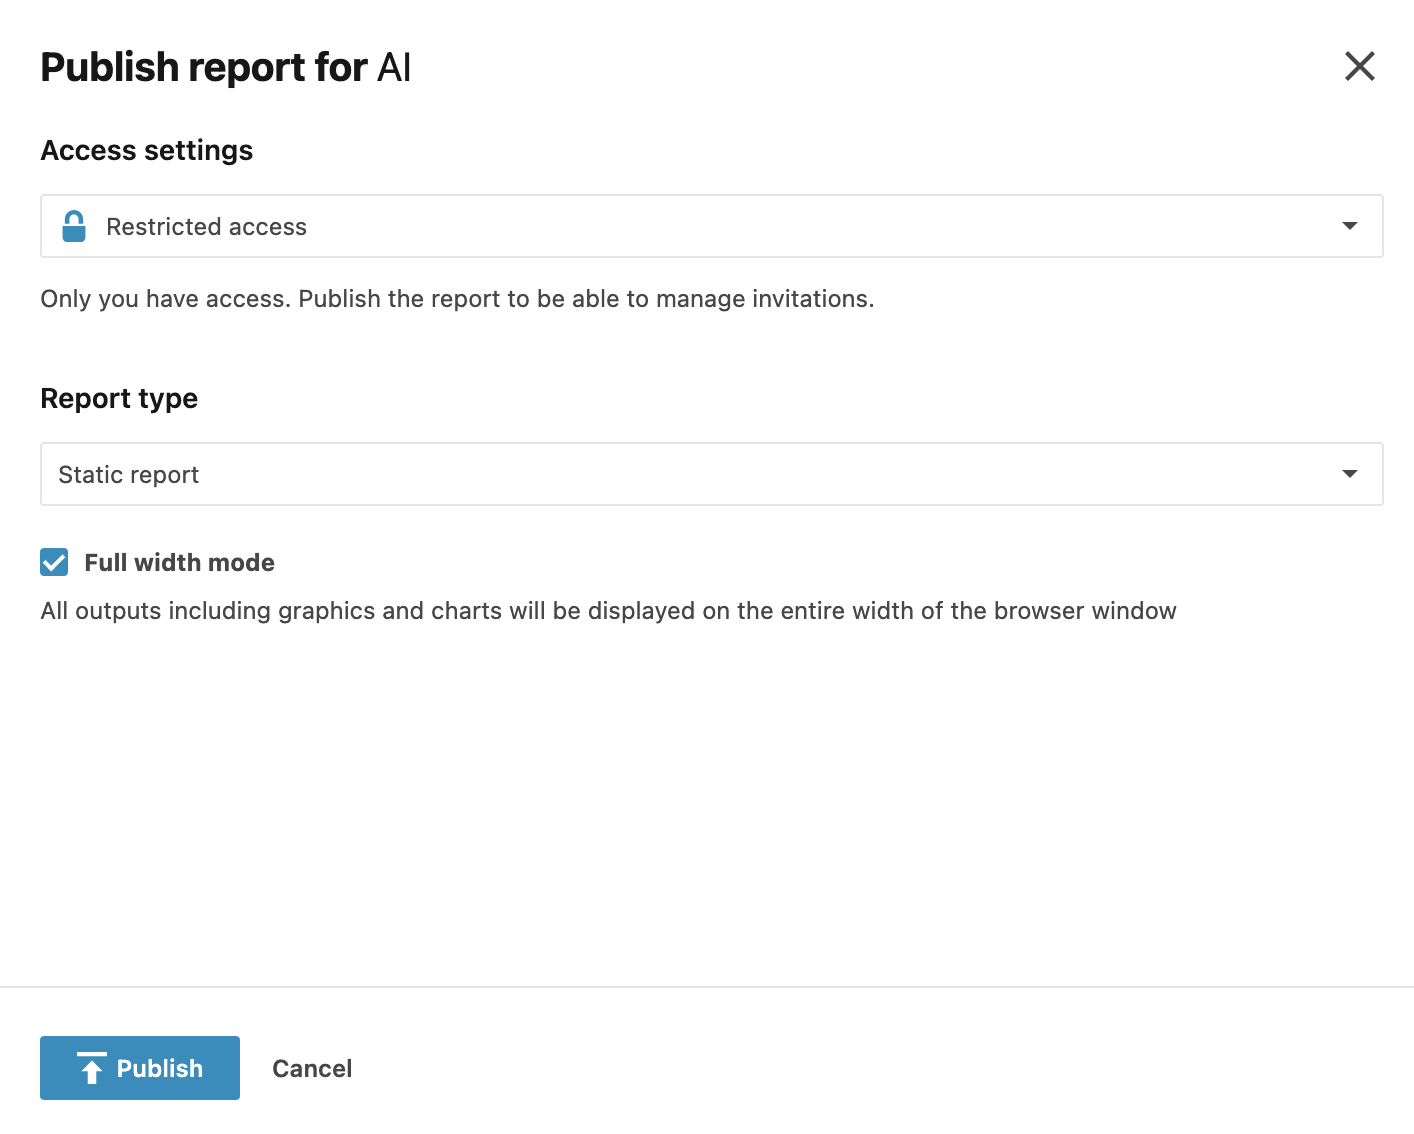This screenshot has width=1414, height=1134.
Task: Click the full width mode description text
Action: tap(608, 611)
